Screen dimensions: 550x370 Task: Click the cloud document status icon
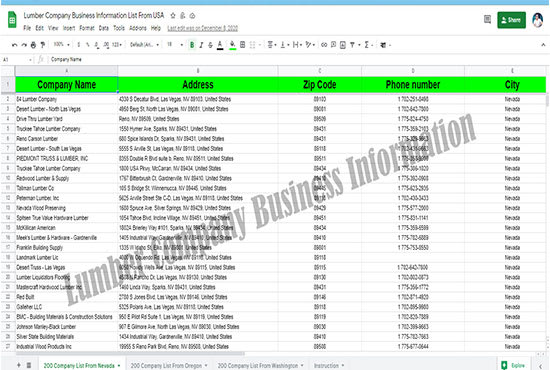[192, 15]
